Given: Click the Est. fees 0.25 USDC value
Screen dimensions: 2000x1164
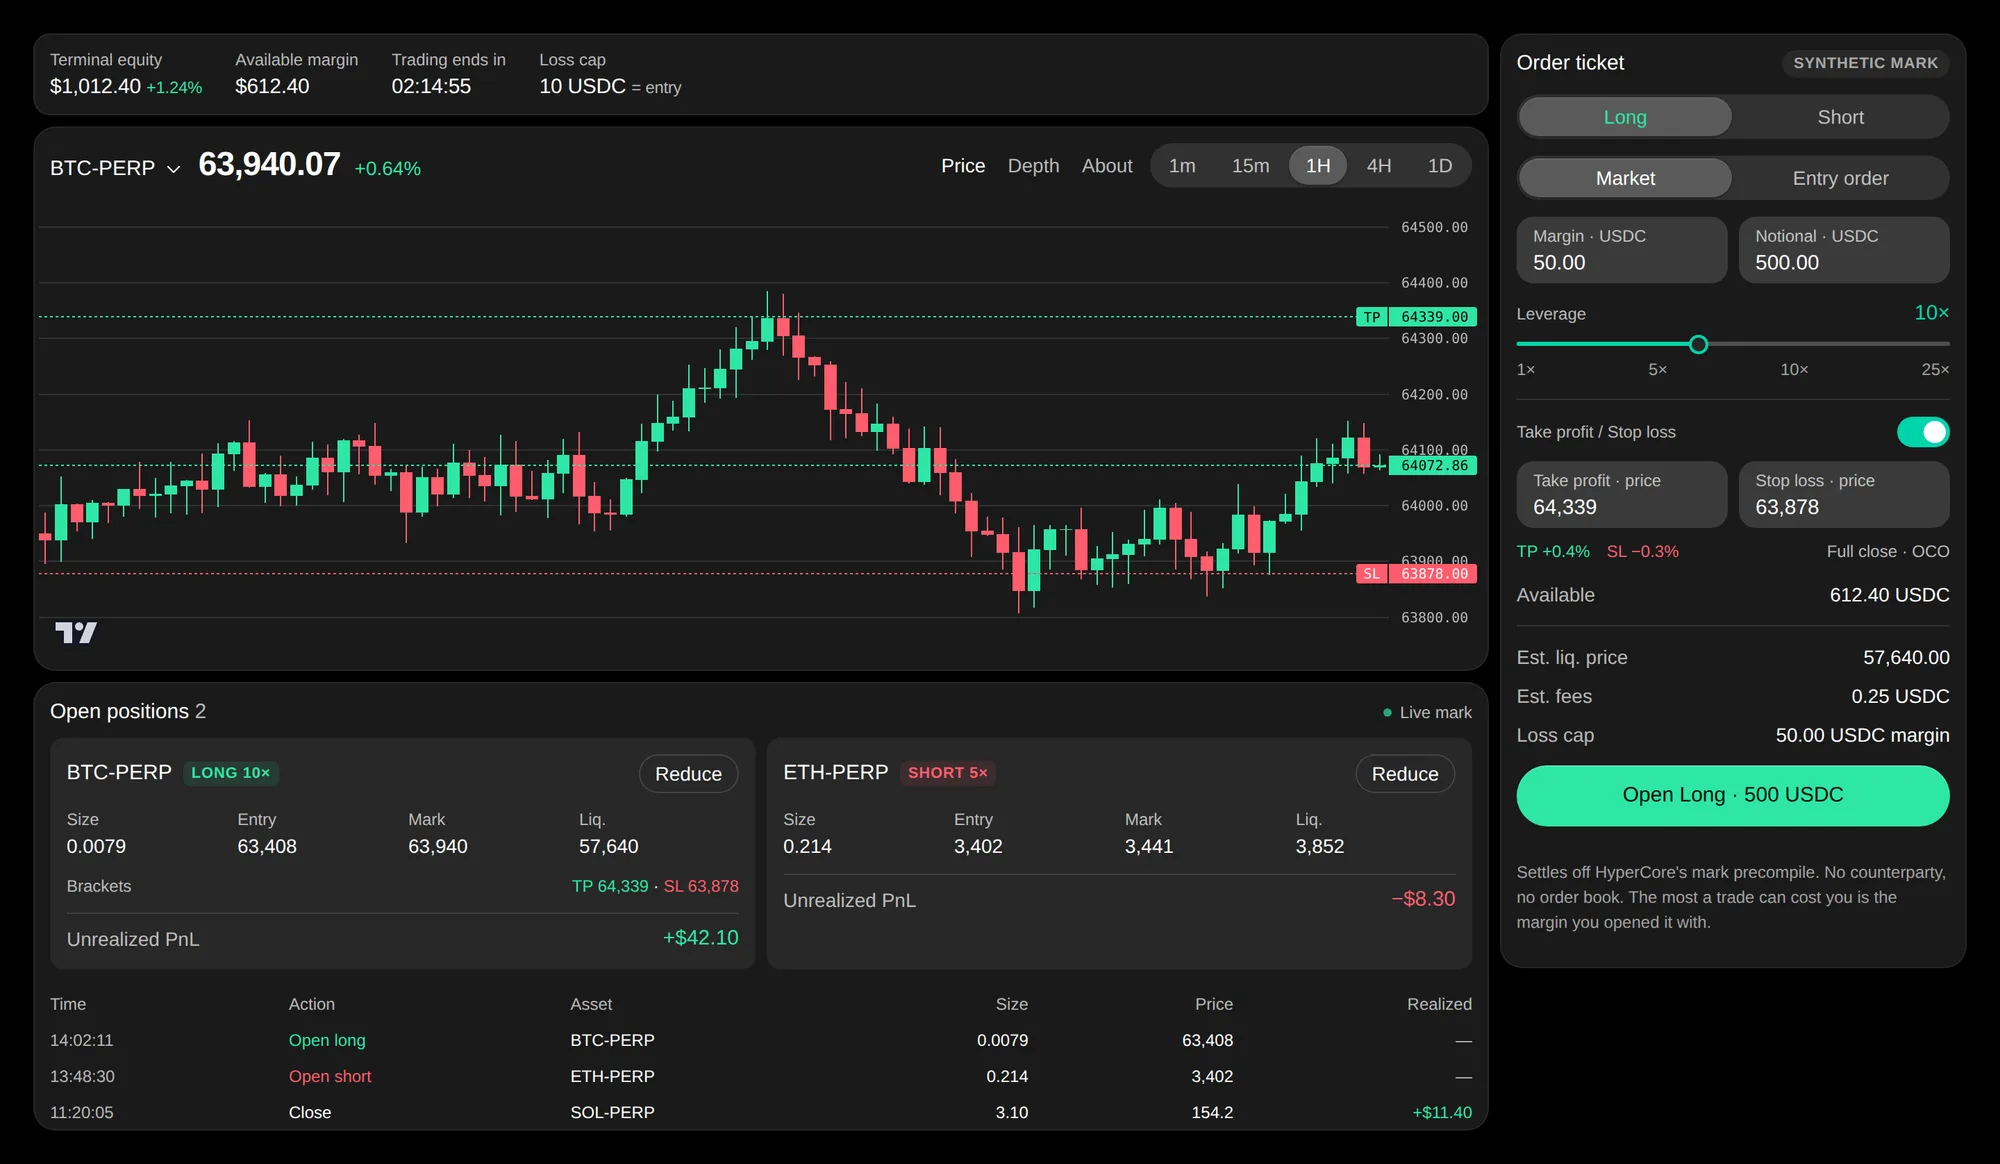Looking at the screenshot, I should coord(1900,697).
